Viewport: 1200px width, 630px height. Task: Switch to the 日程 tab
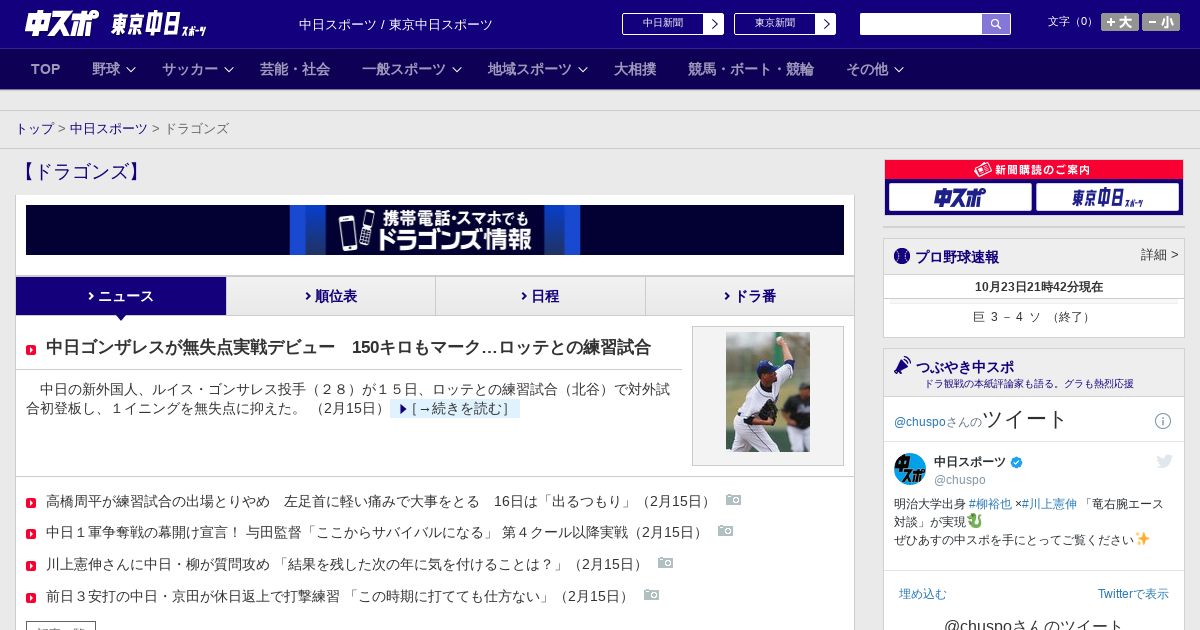[540, 296]
